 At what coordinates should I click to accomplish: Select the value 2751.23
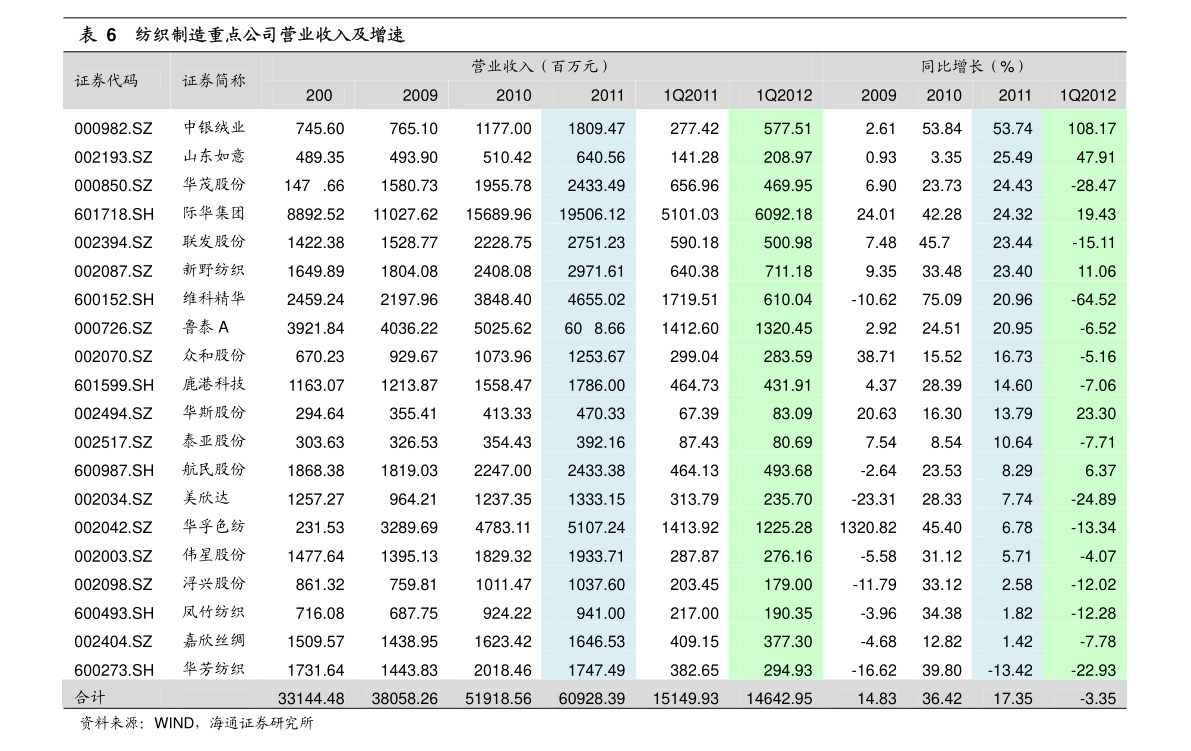click(x=596, y=243)
